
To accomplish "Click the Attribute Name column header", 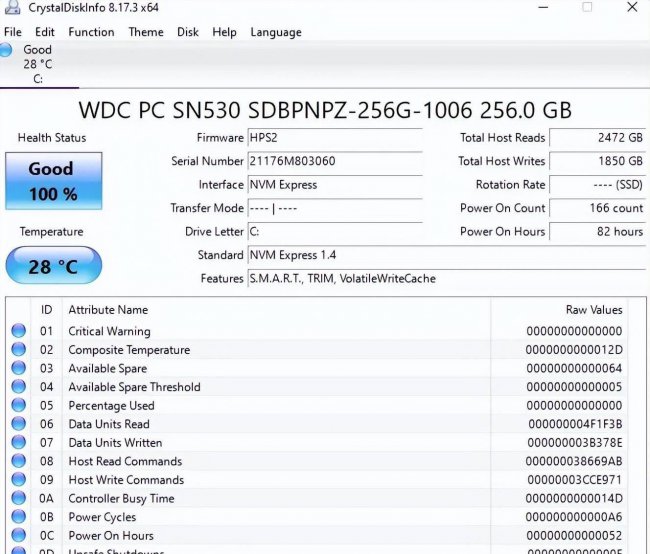I will click(x=276, y=310).
